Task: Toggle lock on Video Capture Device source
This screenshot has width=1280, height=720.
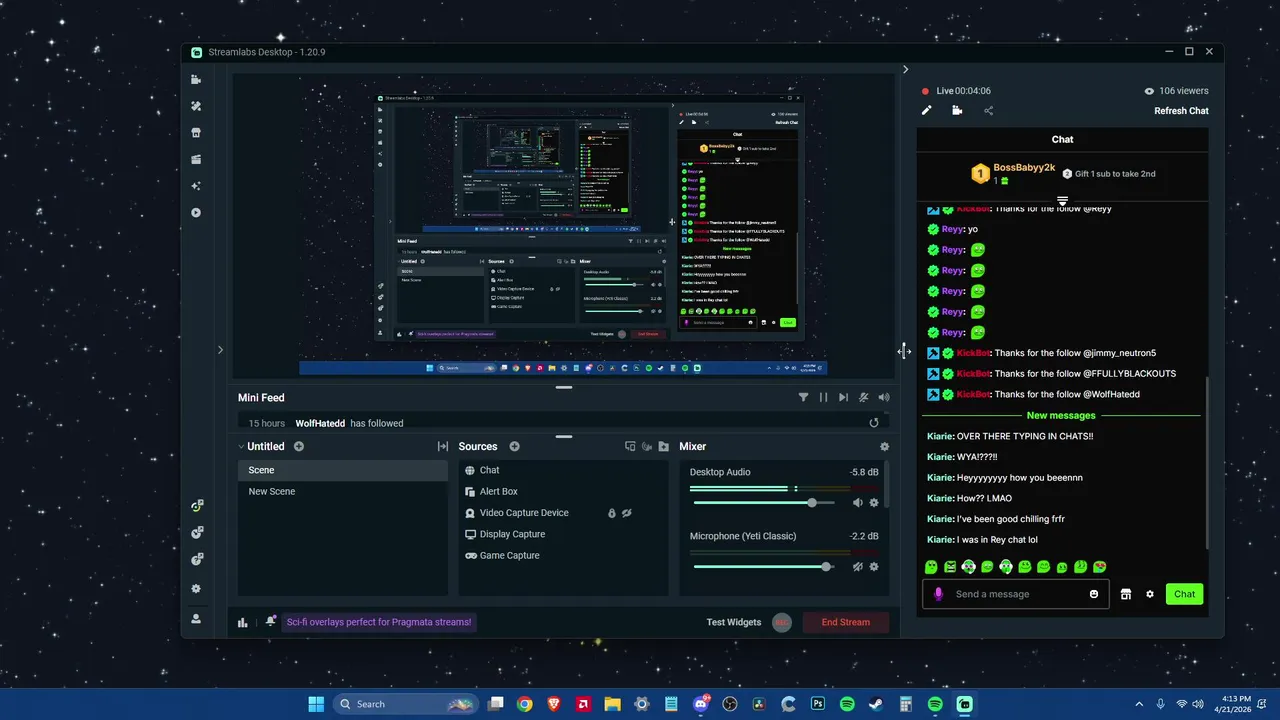Action: (612, 513)
